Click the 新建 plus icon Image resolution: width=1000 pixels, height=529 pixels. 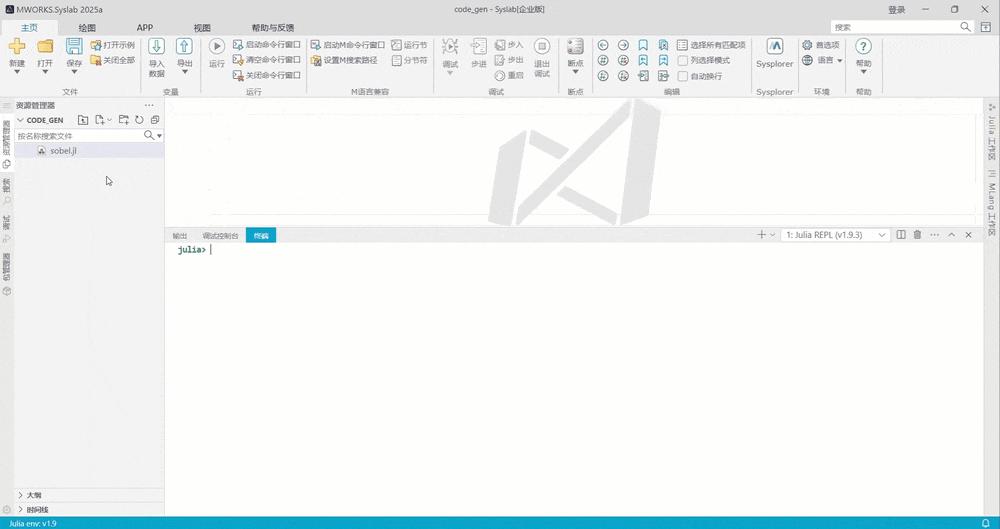17,47
